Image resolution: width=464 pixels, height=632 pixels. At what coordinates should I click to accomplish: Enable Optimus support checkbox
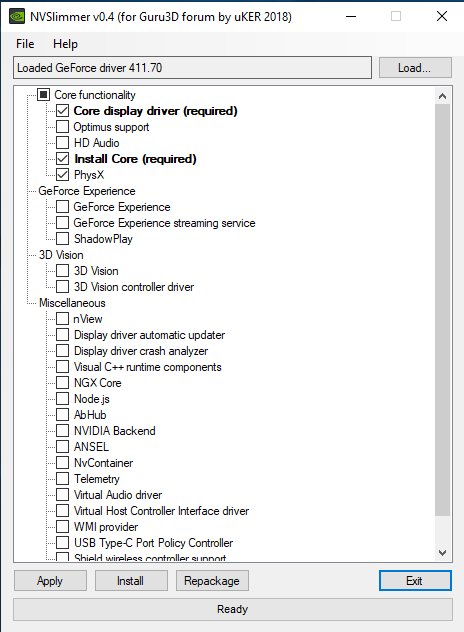pos(62,127)
